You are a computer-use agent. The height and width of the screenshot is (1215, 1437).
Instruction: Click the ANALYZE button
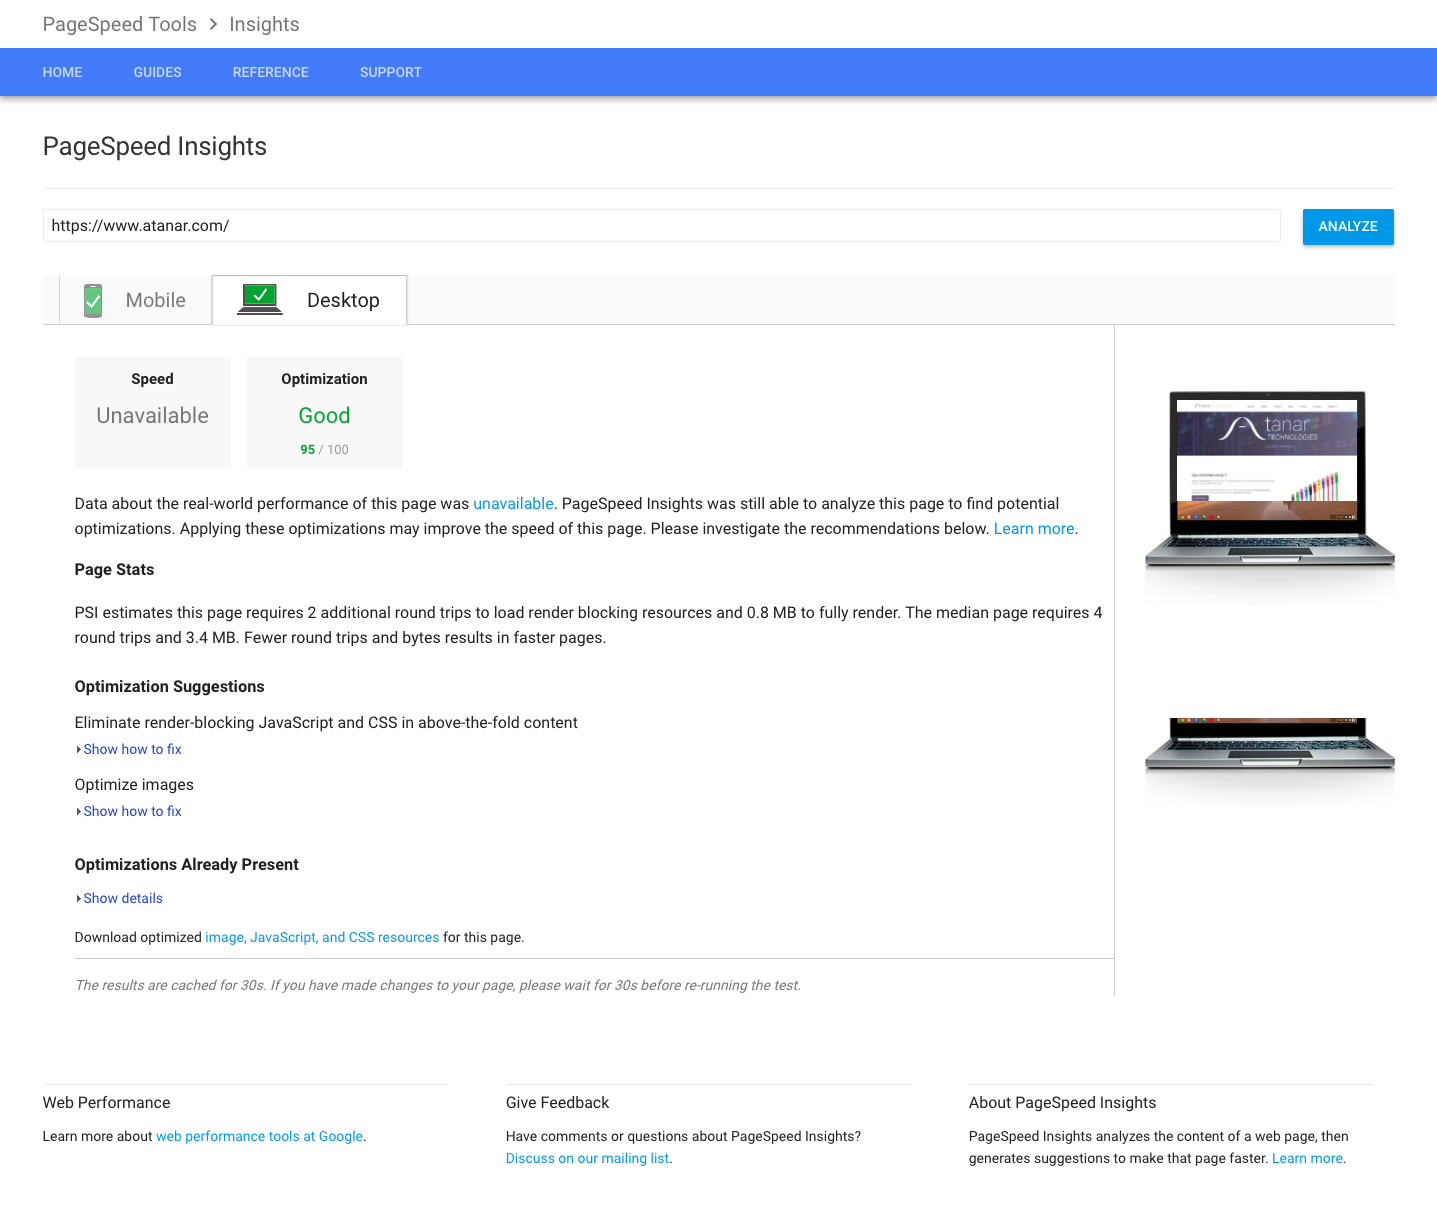click(x=1348, y=226)
